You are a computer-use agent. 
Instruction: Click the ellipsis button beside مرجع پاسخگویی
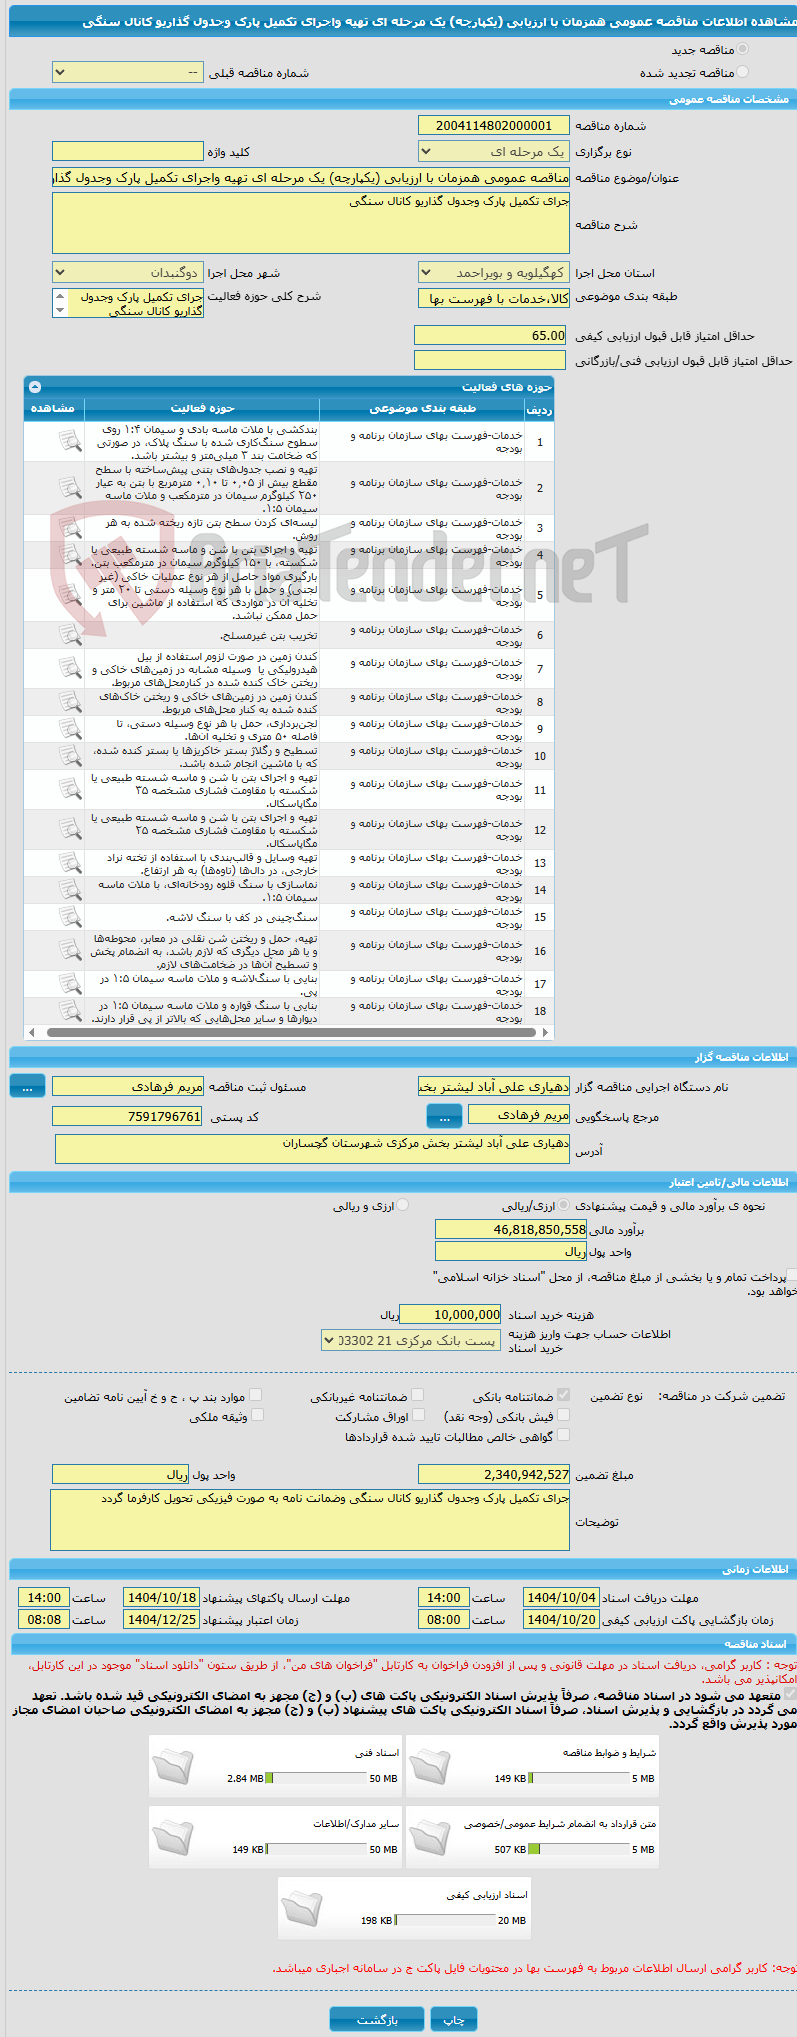pos(444,1117)
